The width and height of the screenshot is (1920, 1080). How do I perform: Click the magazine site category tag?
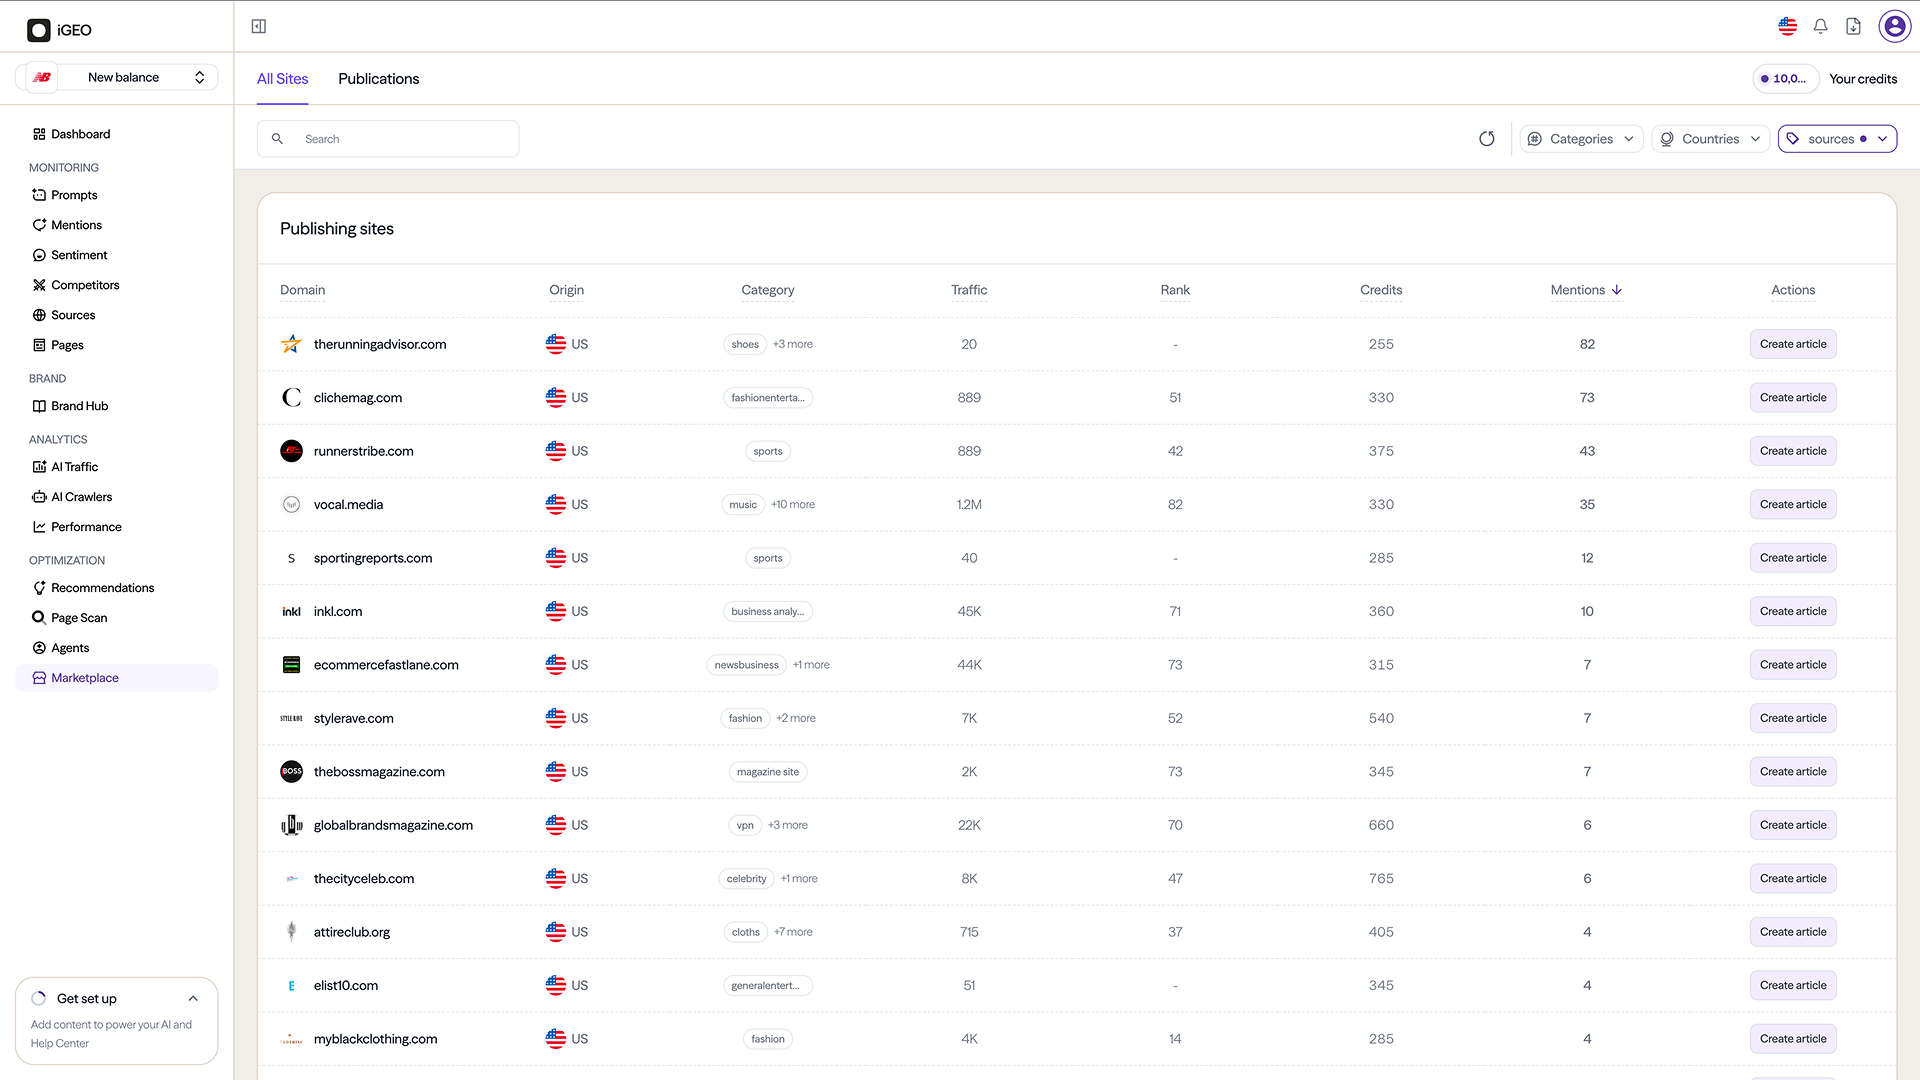coord(768,772)
